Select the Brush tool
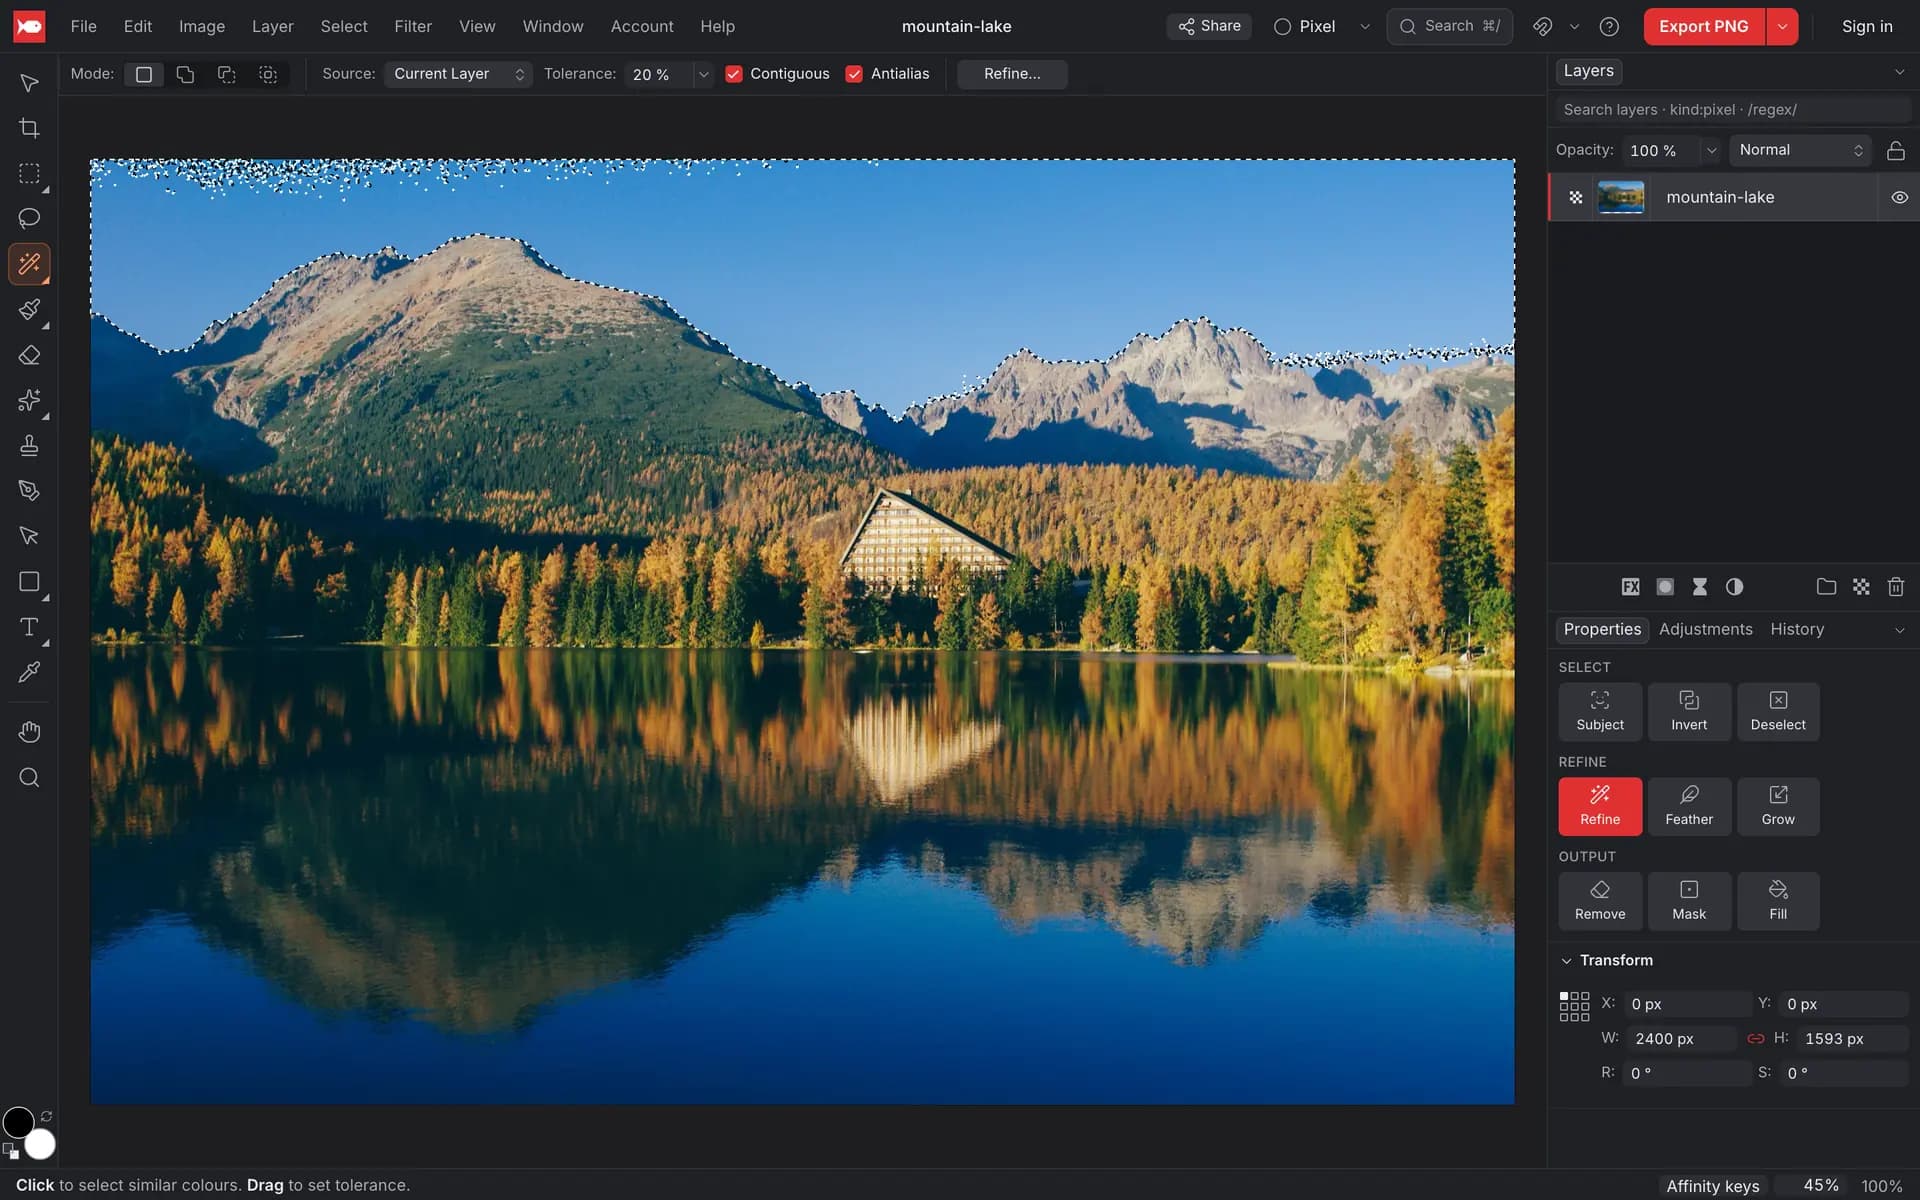 click(29, 309)
